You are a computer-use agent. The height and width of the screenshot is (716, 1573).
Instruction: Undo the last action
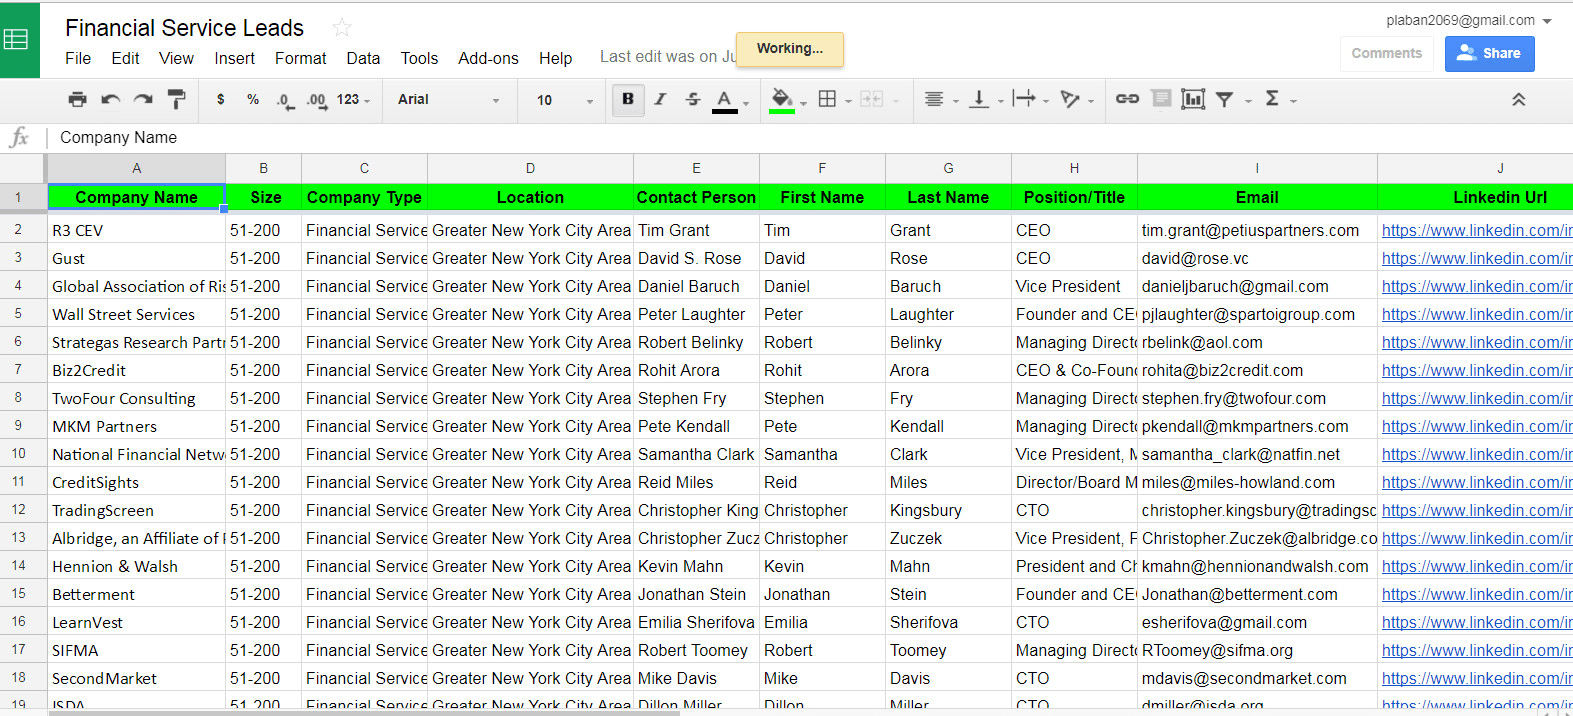click(x=111, y=99)
